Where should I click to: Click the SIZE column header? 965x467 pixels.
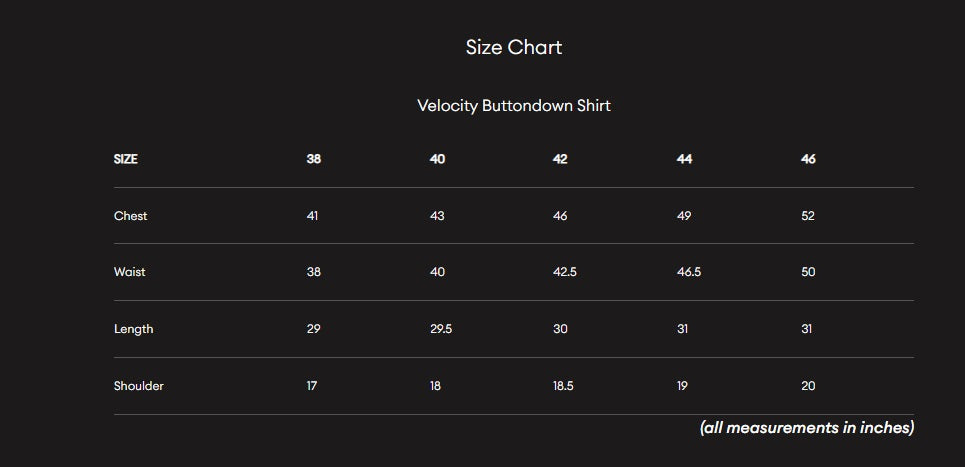126,159
